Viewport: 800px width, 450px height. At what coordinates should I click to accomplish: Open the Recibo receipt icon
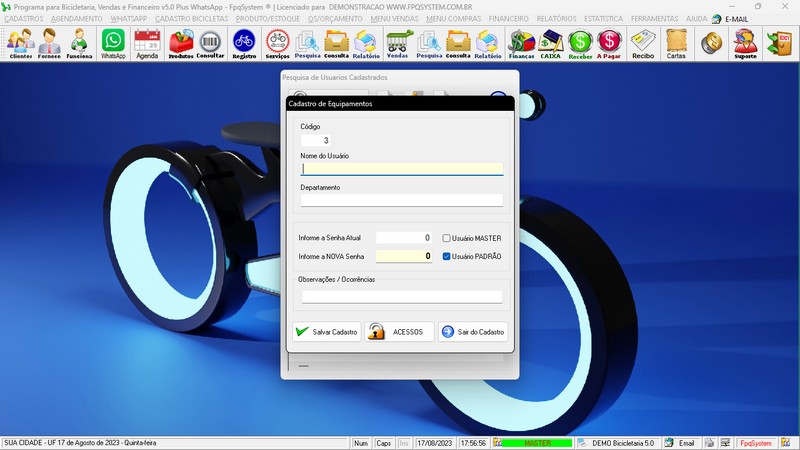(643, 43)
